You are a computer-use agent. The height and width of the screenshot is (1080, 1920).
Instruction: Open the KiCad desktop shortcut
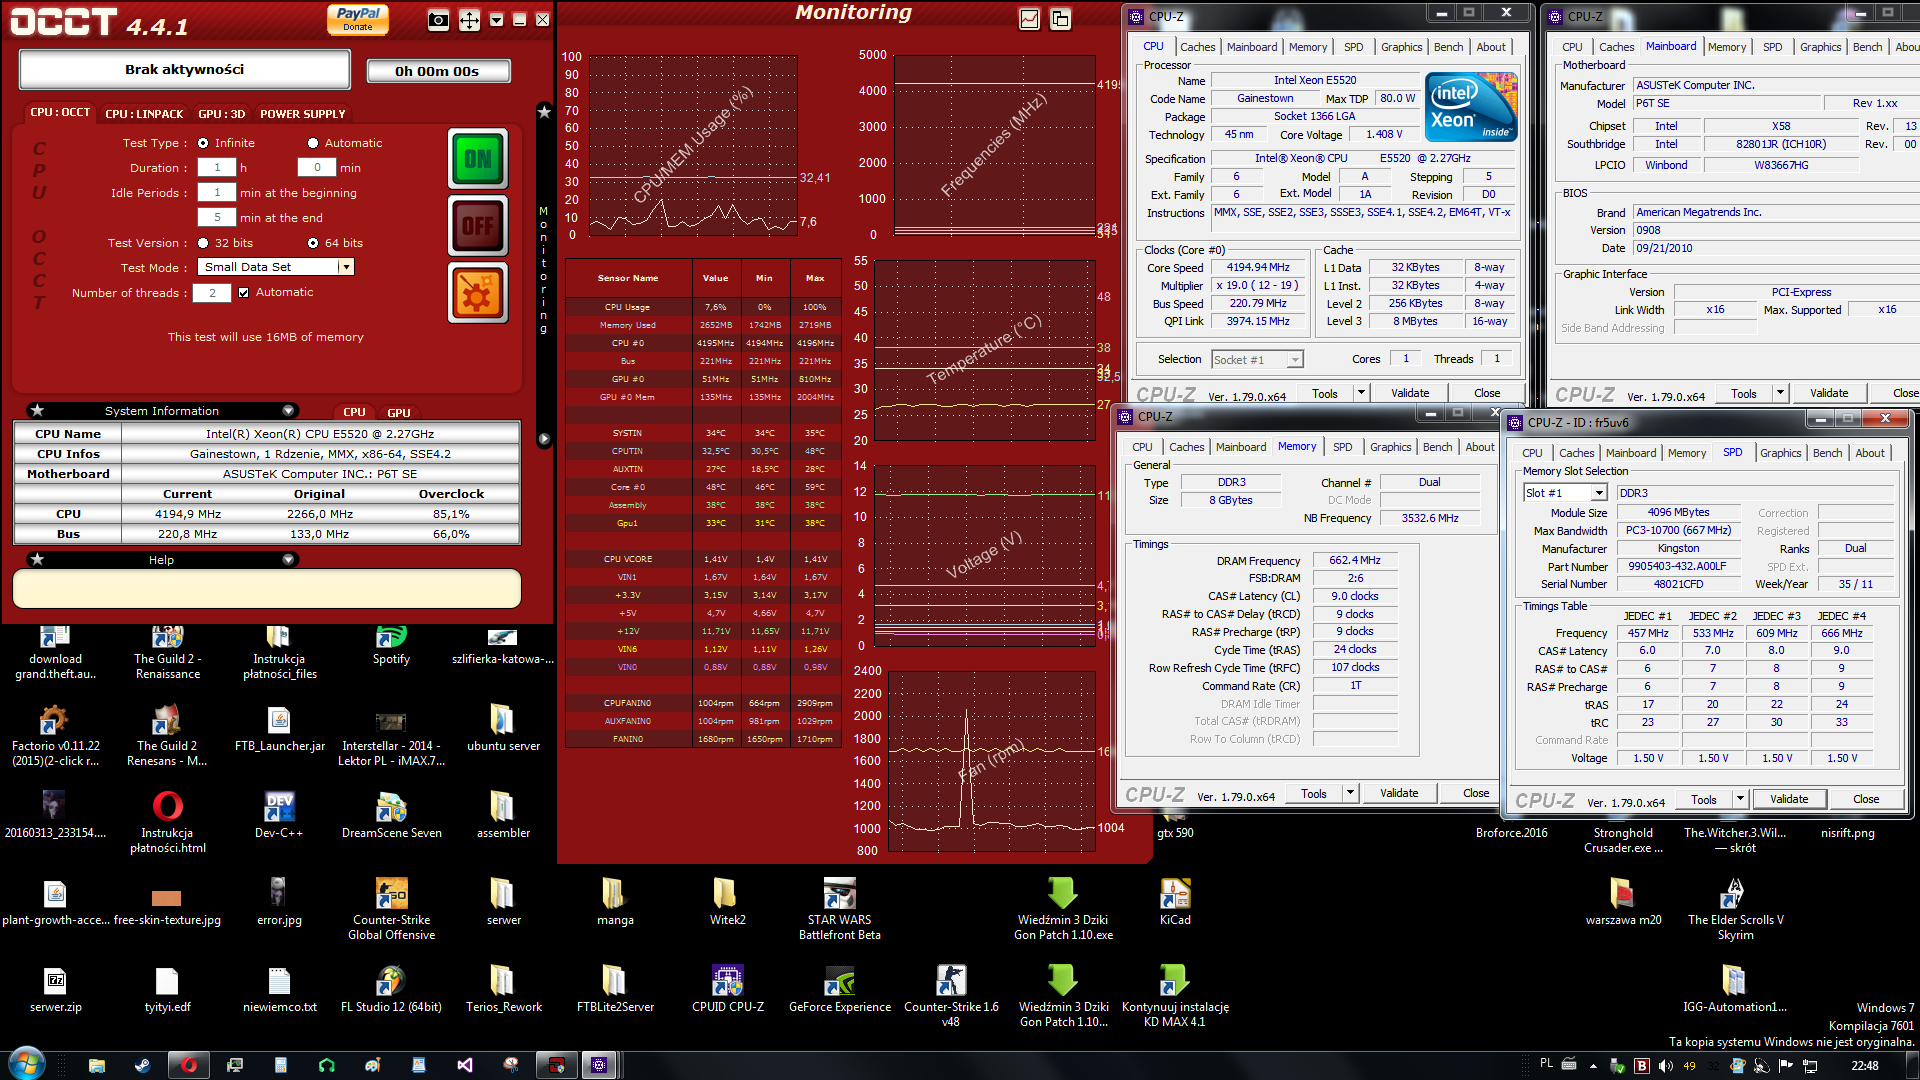tap(1175, 903)
